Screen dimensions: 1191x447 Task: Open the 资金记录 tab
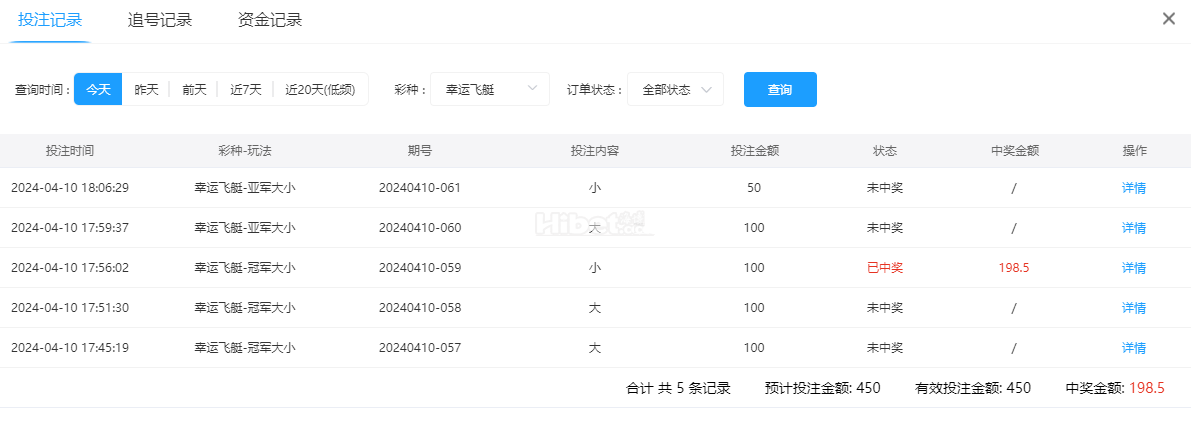click(270, 21)
